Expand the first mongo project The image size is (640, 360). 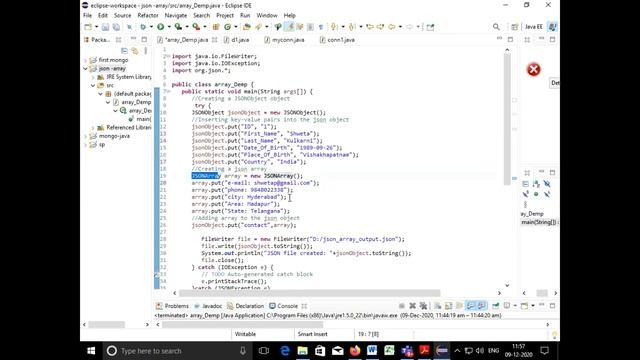click(85, 60)
